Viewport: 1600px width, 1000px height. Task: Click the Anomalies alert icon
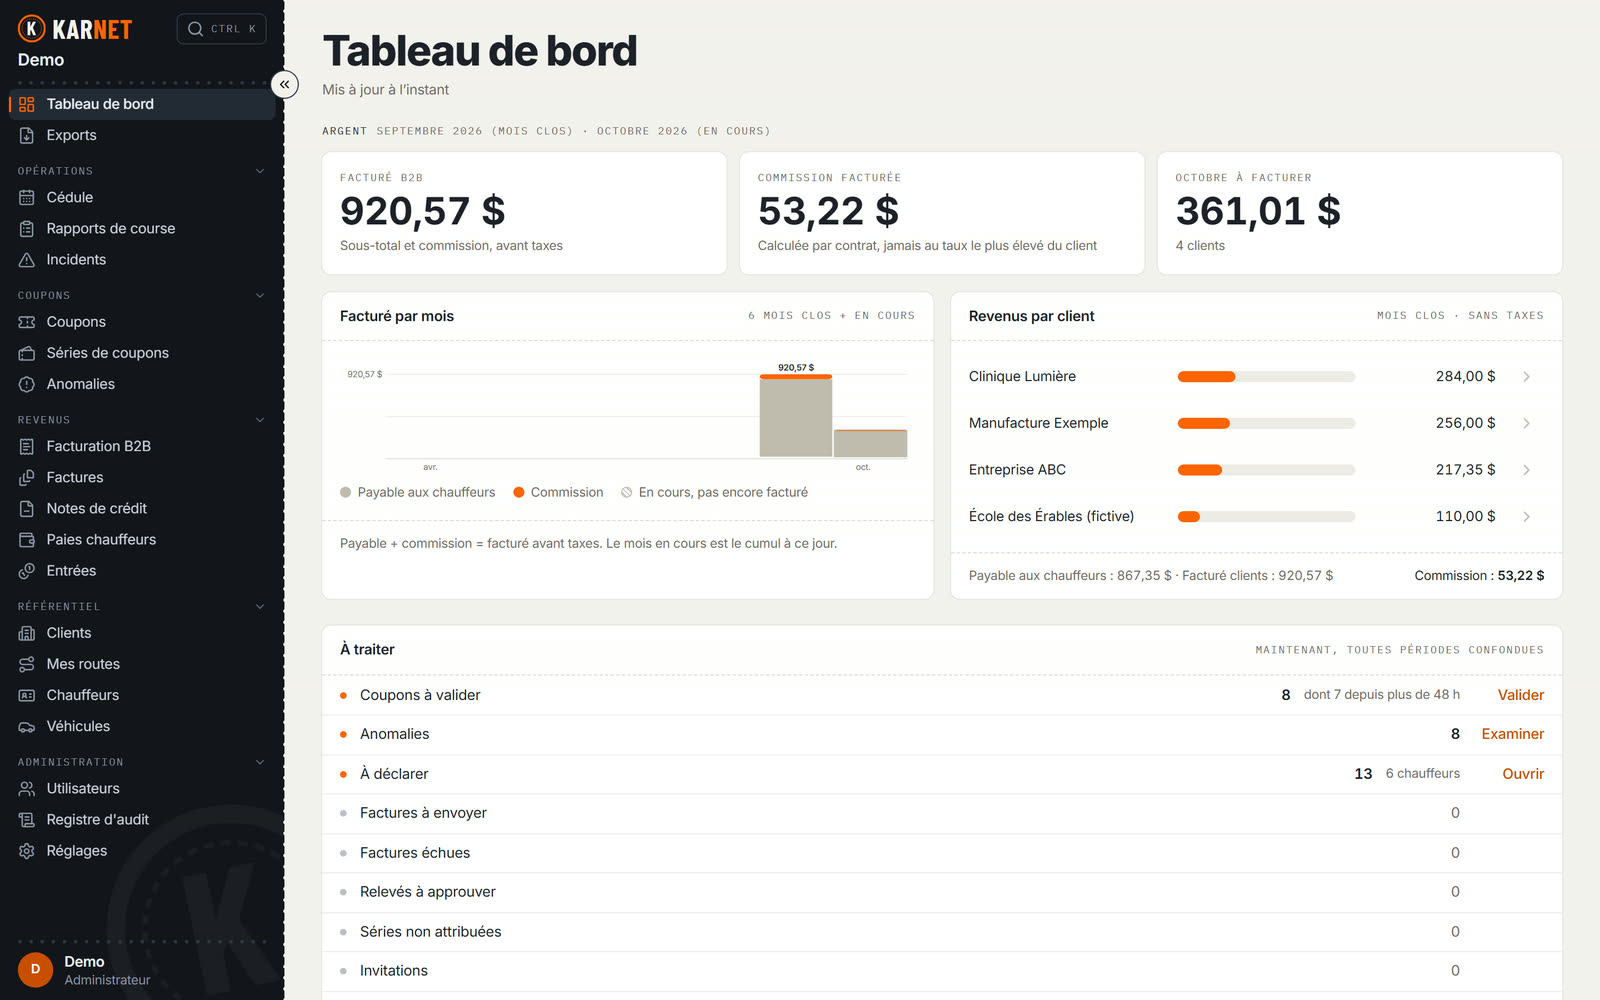tap(27, 384)
